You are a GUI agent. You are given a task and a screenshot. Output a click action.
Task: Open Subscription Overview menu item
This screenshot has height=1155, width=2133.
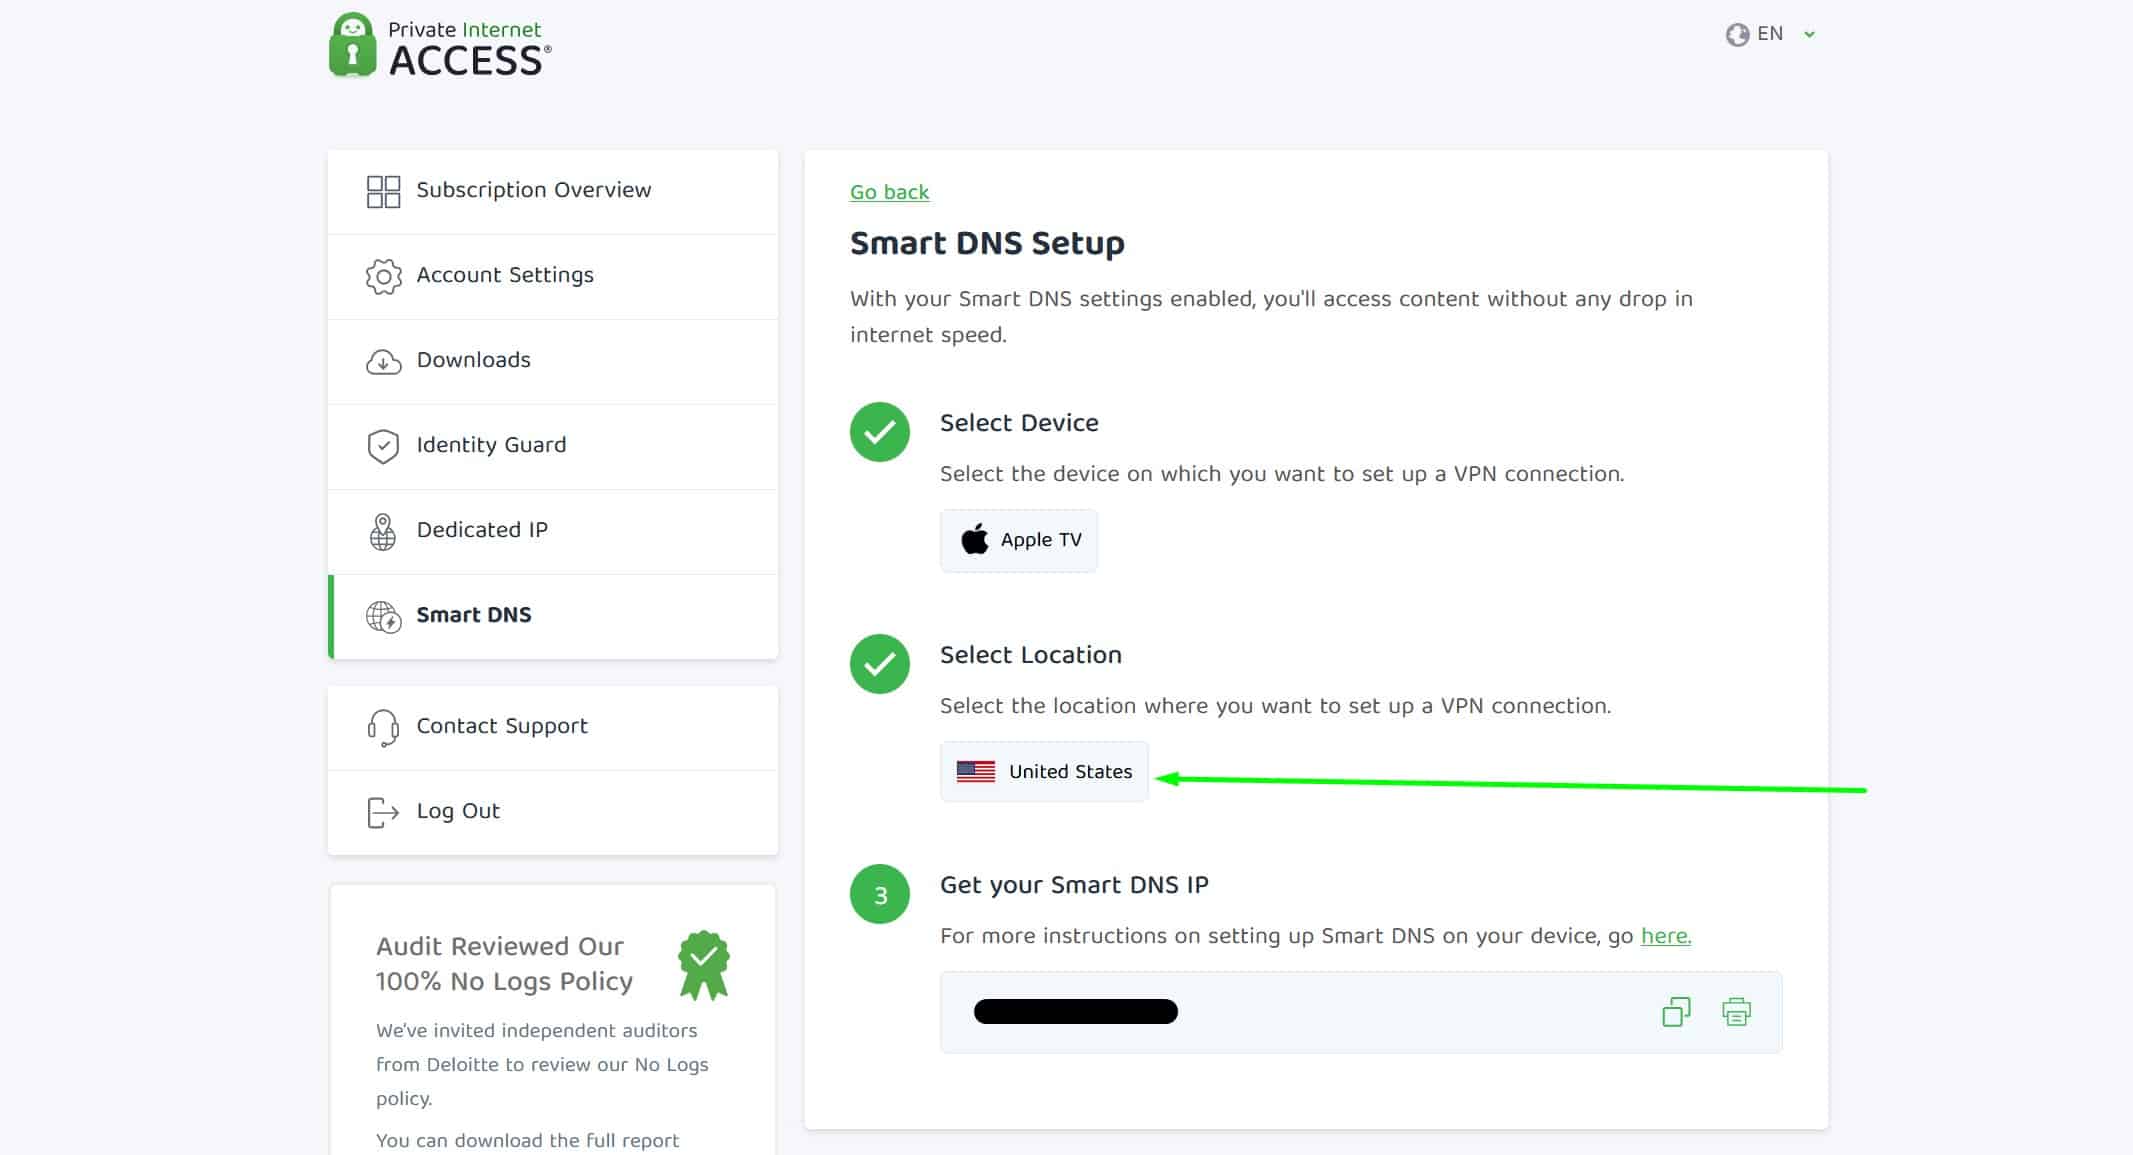553,191
